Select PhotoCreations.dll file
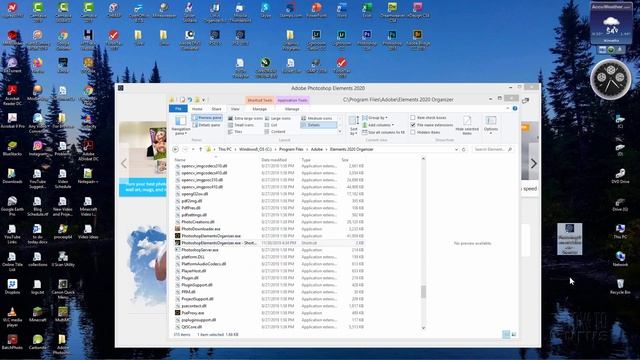 [x=198, y=222]
